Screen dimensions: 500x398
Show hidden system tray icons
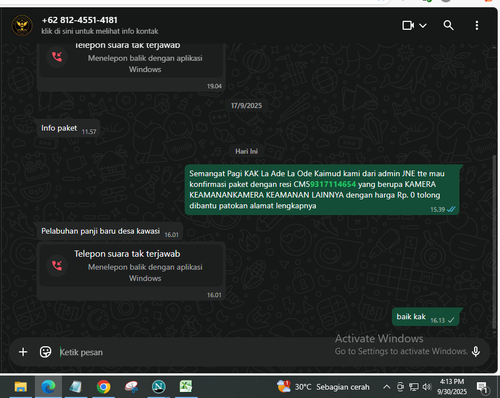tap(386, 387)
